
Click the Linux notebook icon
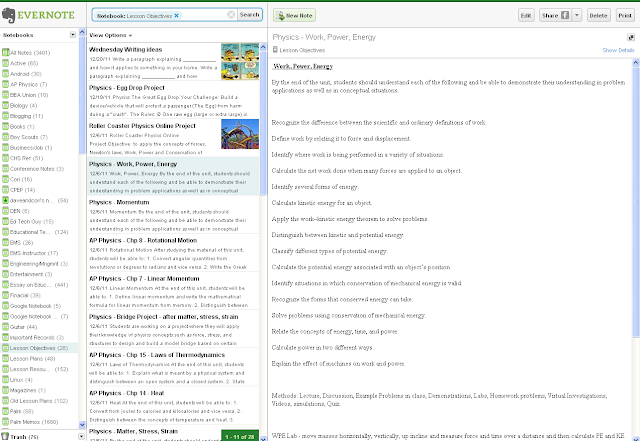click(5, 380)
